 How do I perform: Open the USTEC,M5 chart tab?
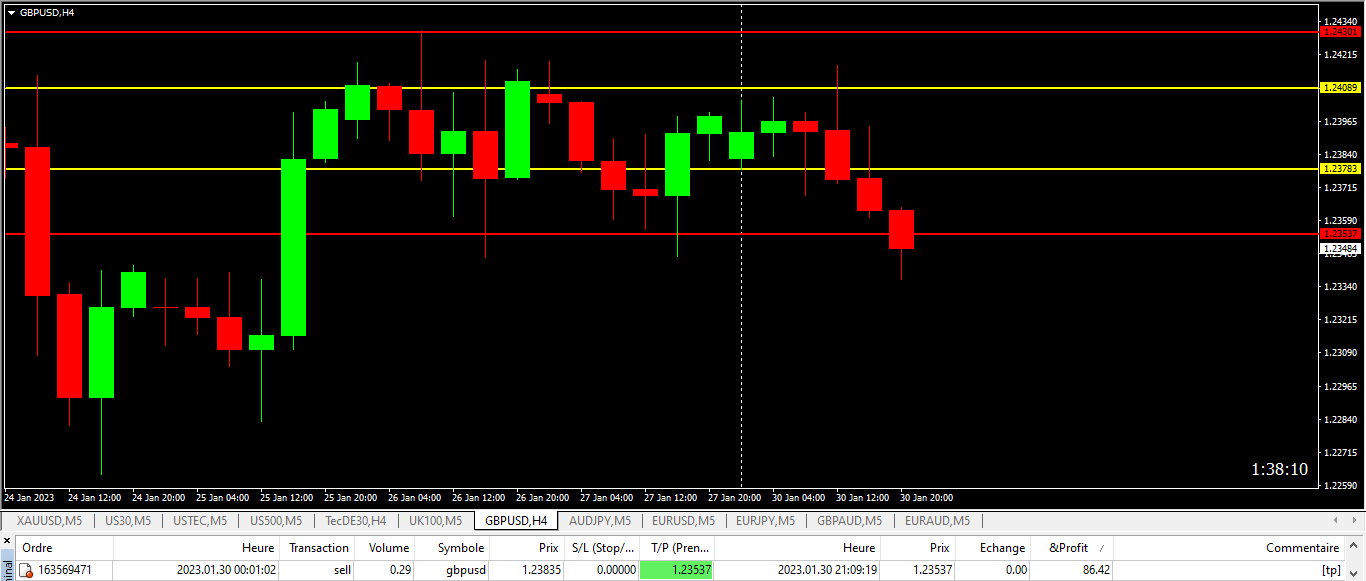pos(199,520)
